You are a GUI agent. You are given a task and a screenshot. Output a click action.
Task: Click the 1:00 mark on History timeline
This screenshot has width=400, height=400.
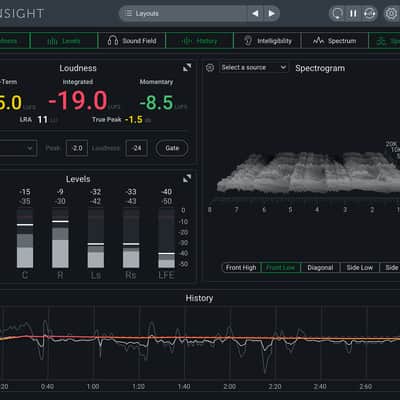pos(93,387)
